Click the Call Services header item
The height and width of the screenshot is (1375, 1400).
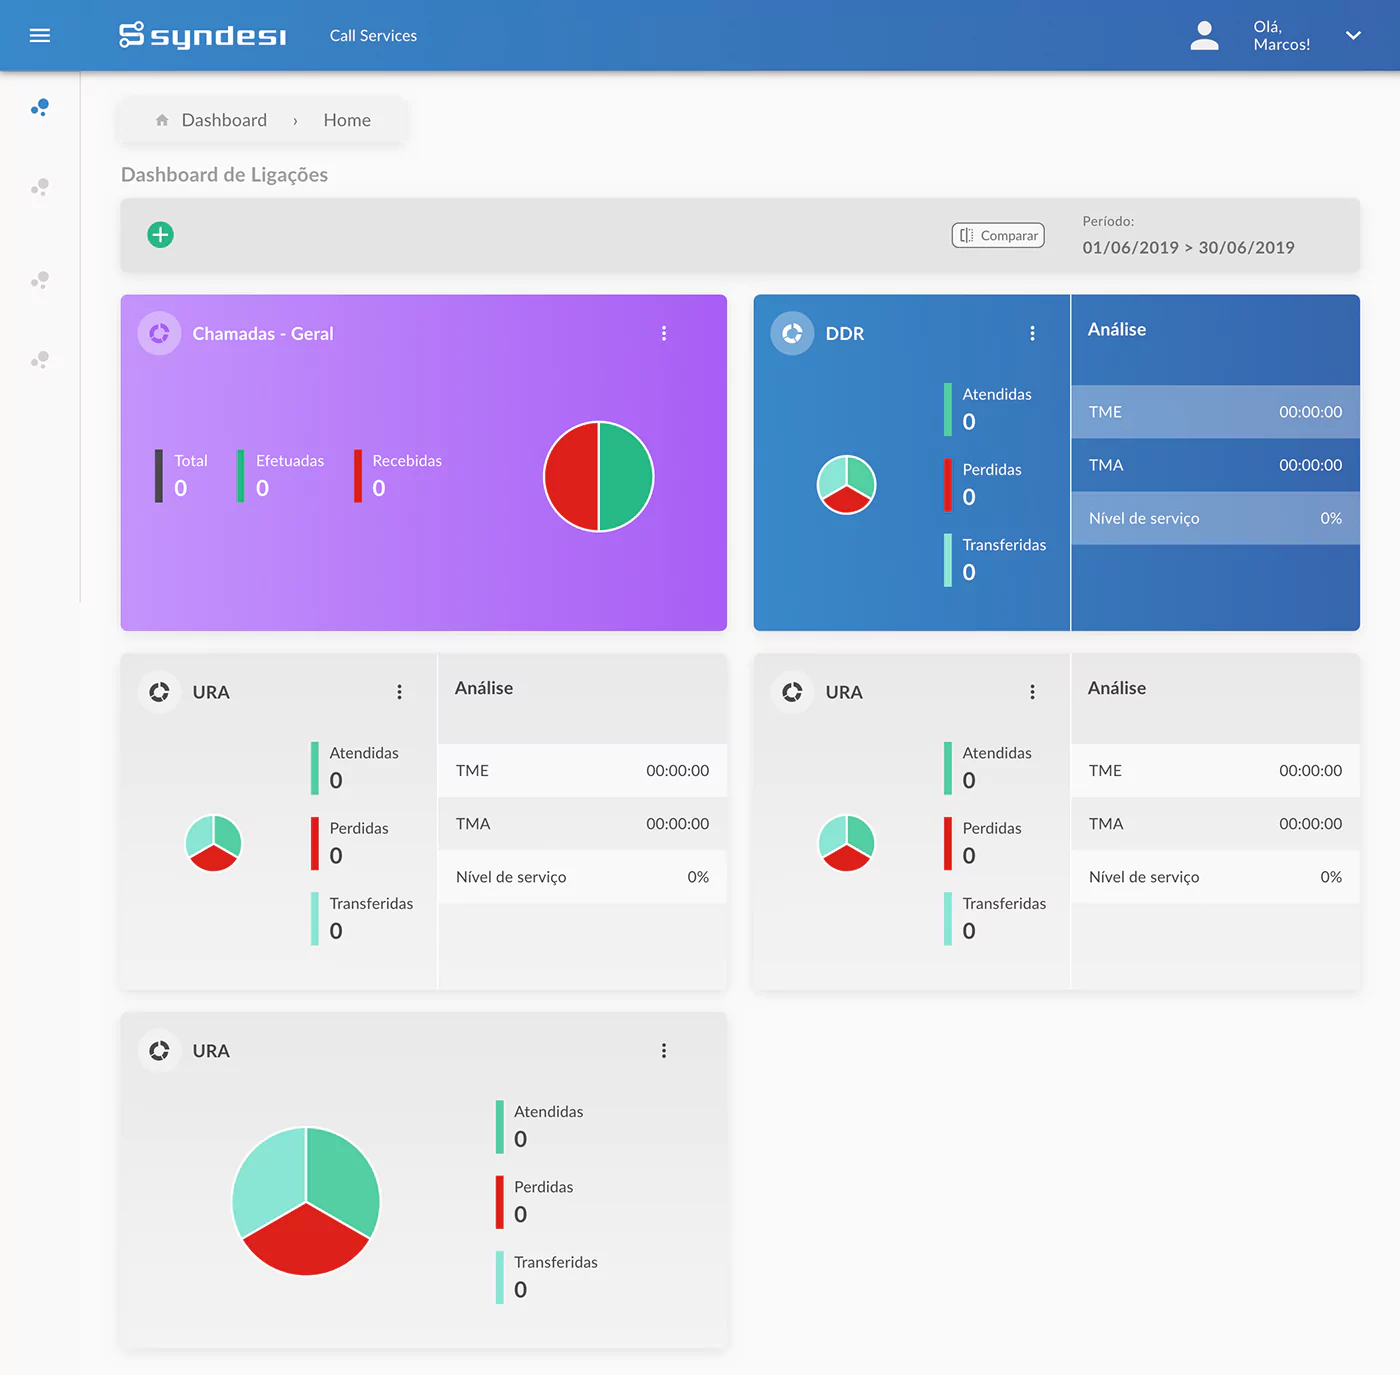coord(373,36)
